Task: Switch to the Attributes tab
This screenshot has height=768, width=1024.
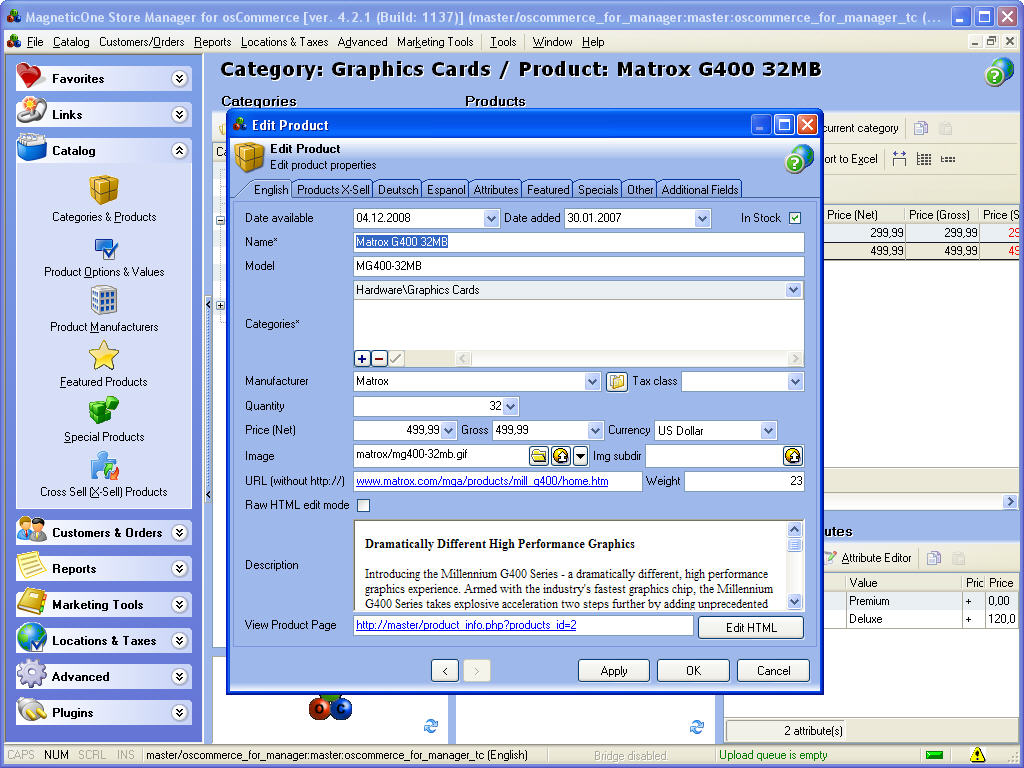Action: pyautogui.click(x=496, y=190)
